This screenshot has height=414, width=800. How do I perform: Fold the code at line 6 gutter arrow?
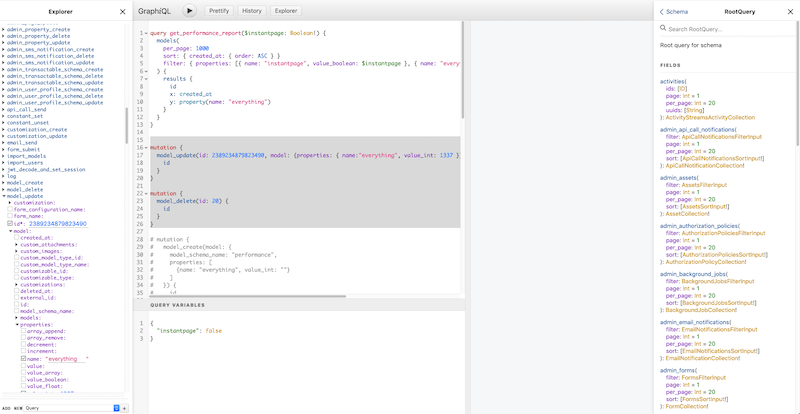(147, 72)
